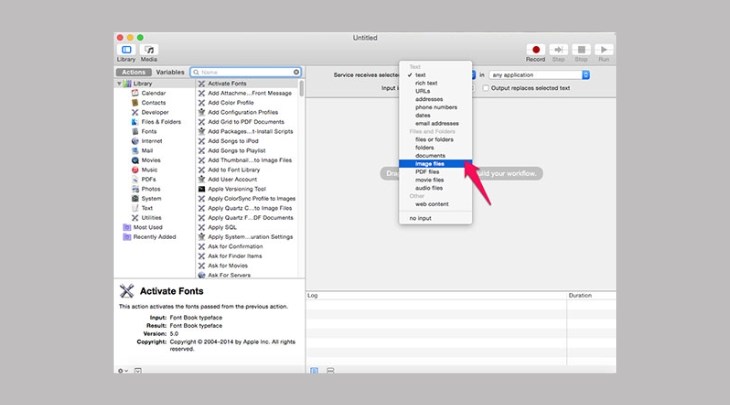Image resolution: width=730 pixels, height=405 pixels.
Task: Choose addresses from the popup menu
Action: [x=435, y=99]
